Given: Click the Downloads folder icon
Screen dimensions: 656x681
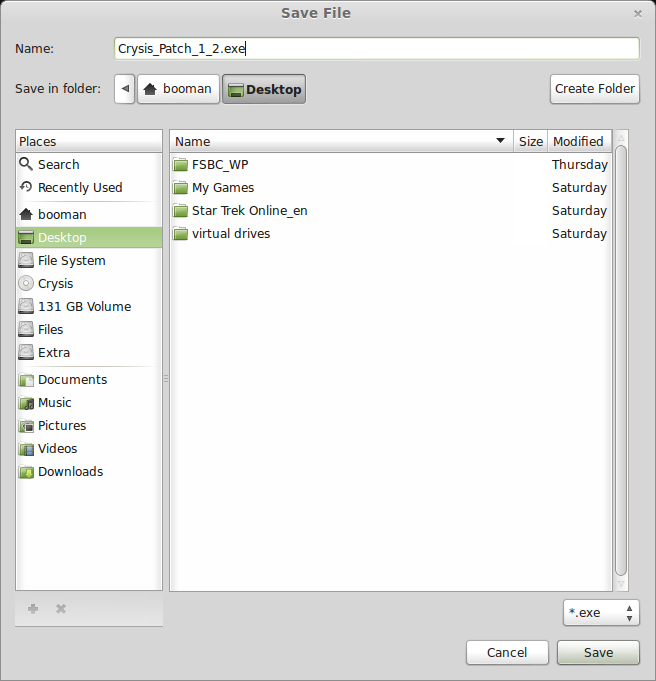Looking at the screenshot, I should [x=26, y=472].
